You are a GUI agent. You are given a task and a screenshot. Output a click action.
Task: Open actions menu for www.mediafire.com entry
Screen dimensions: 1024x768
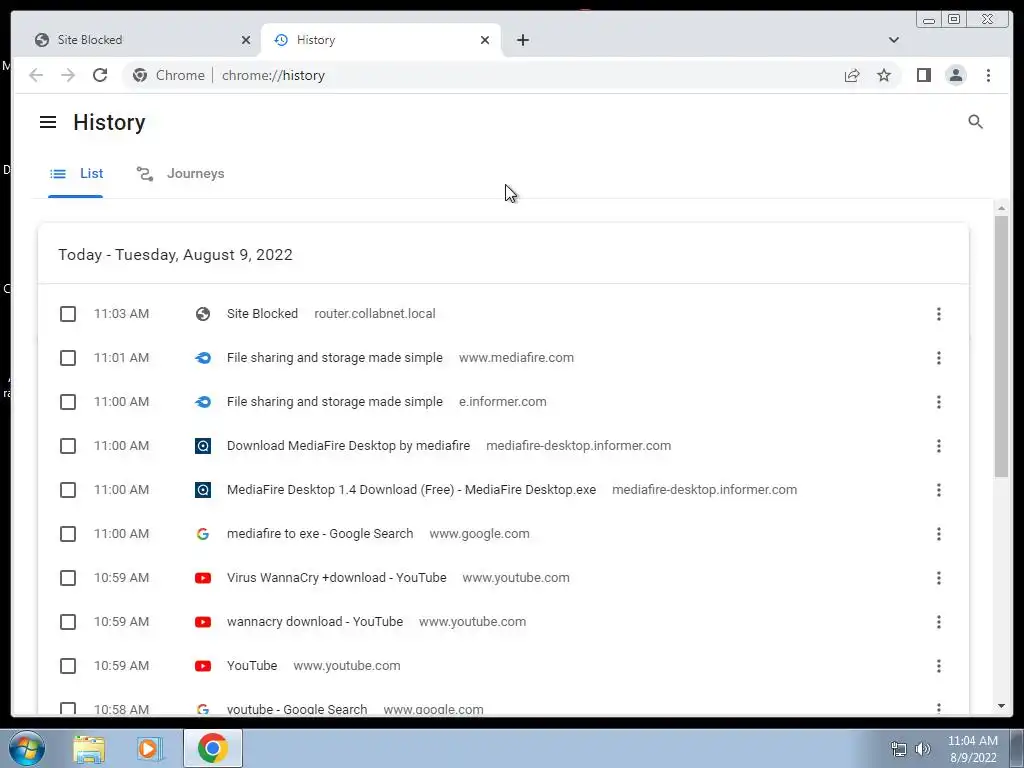point(938,358)
